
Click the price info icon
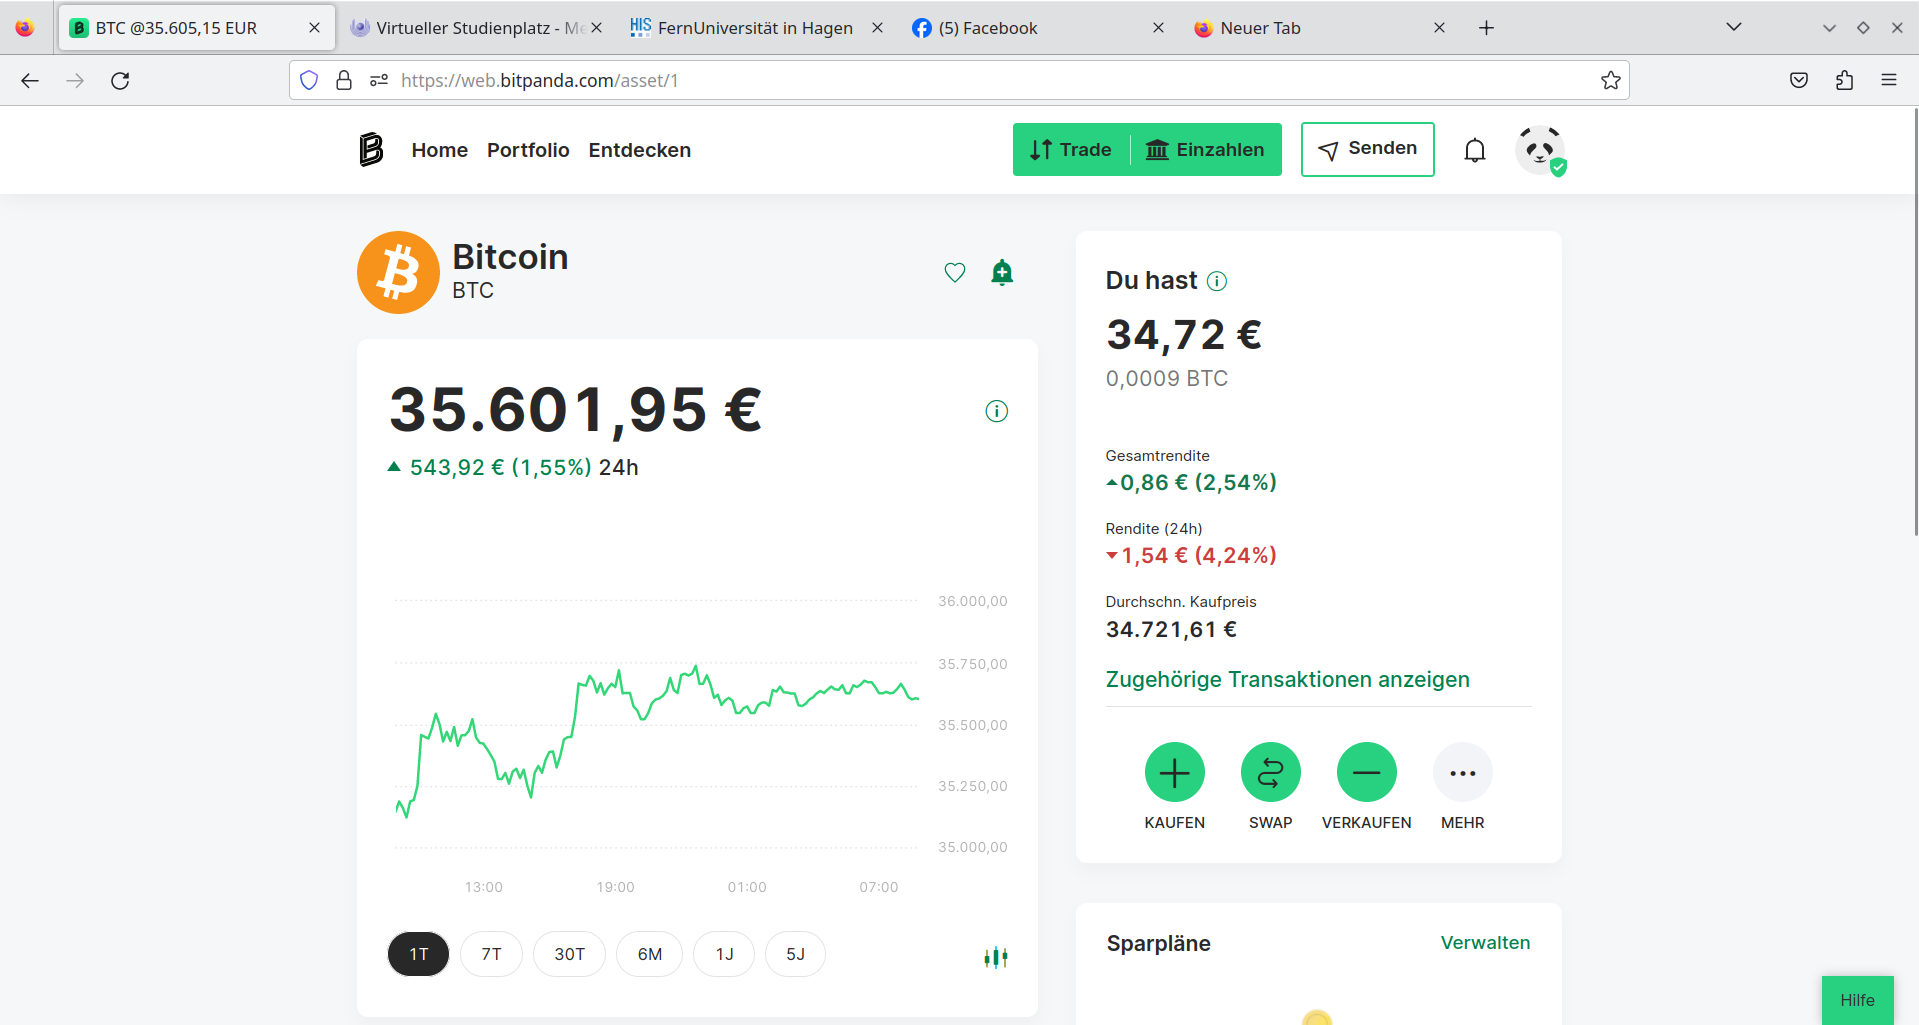996,411
